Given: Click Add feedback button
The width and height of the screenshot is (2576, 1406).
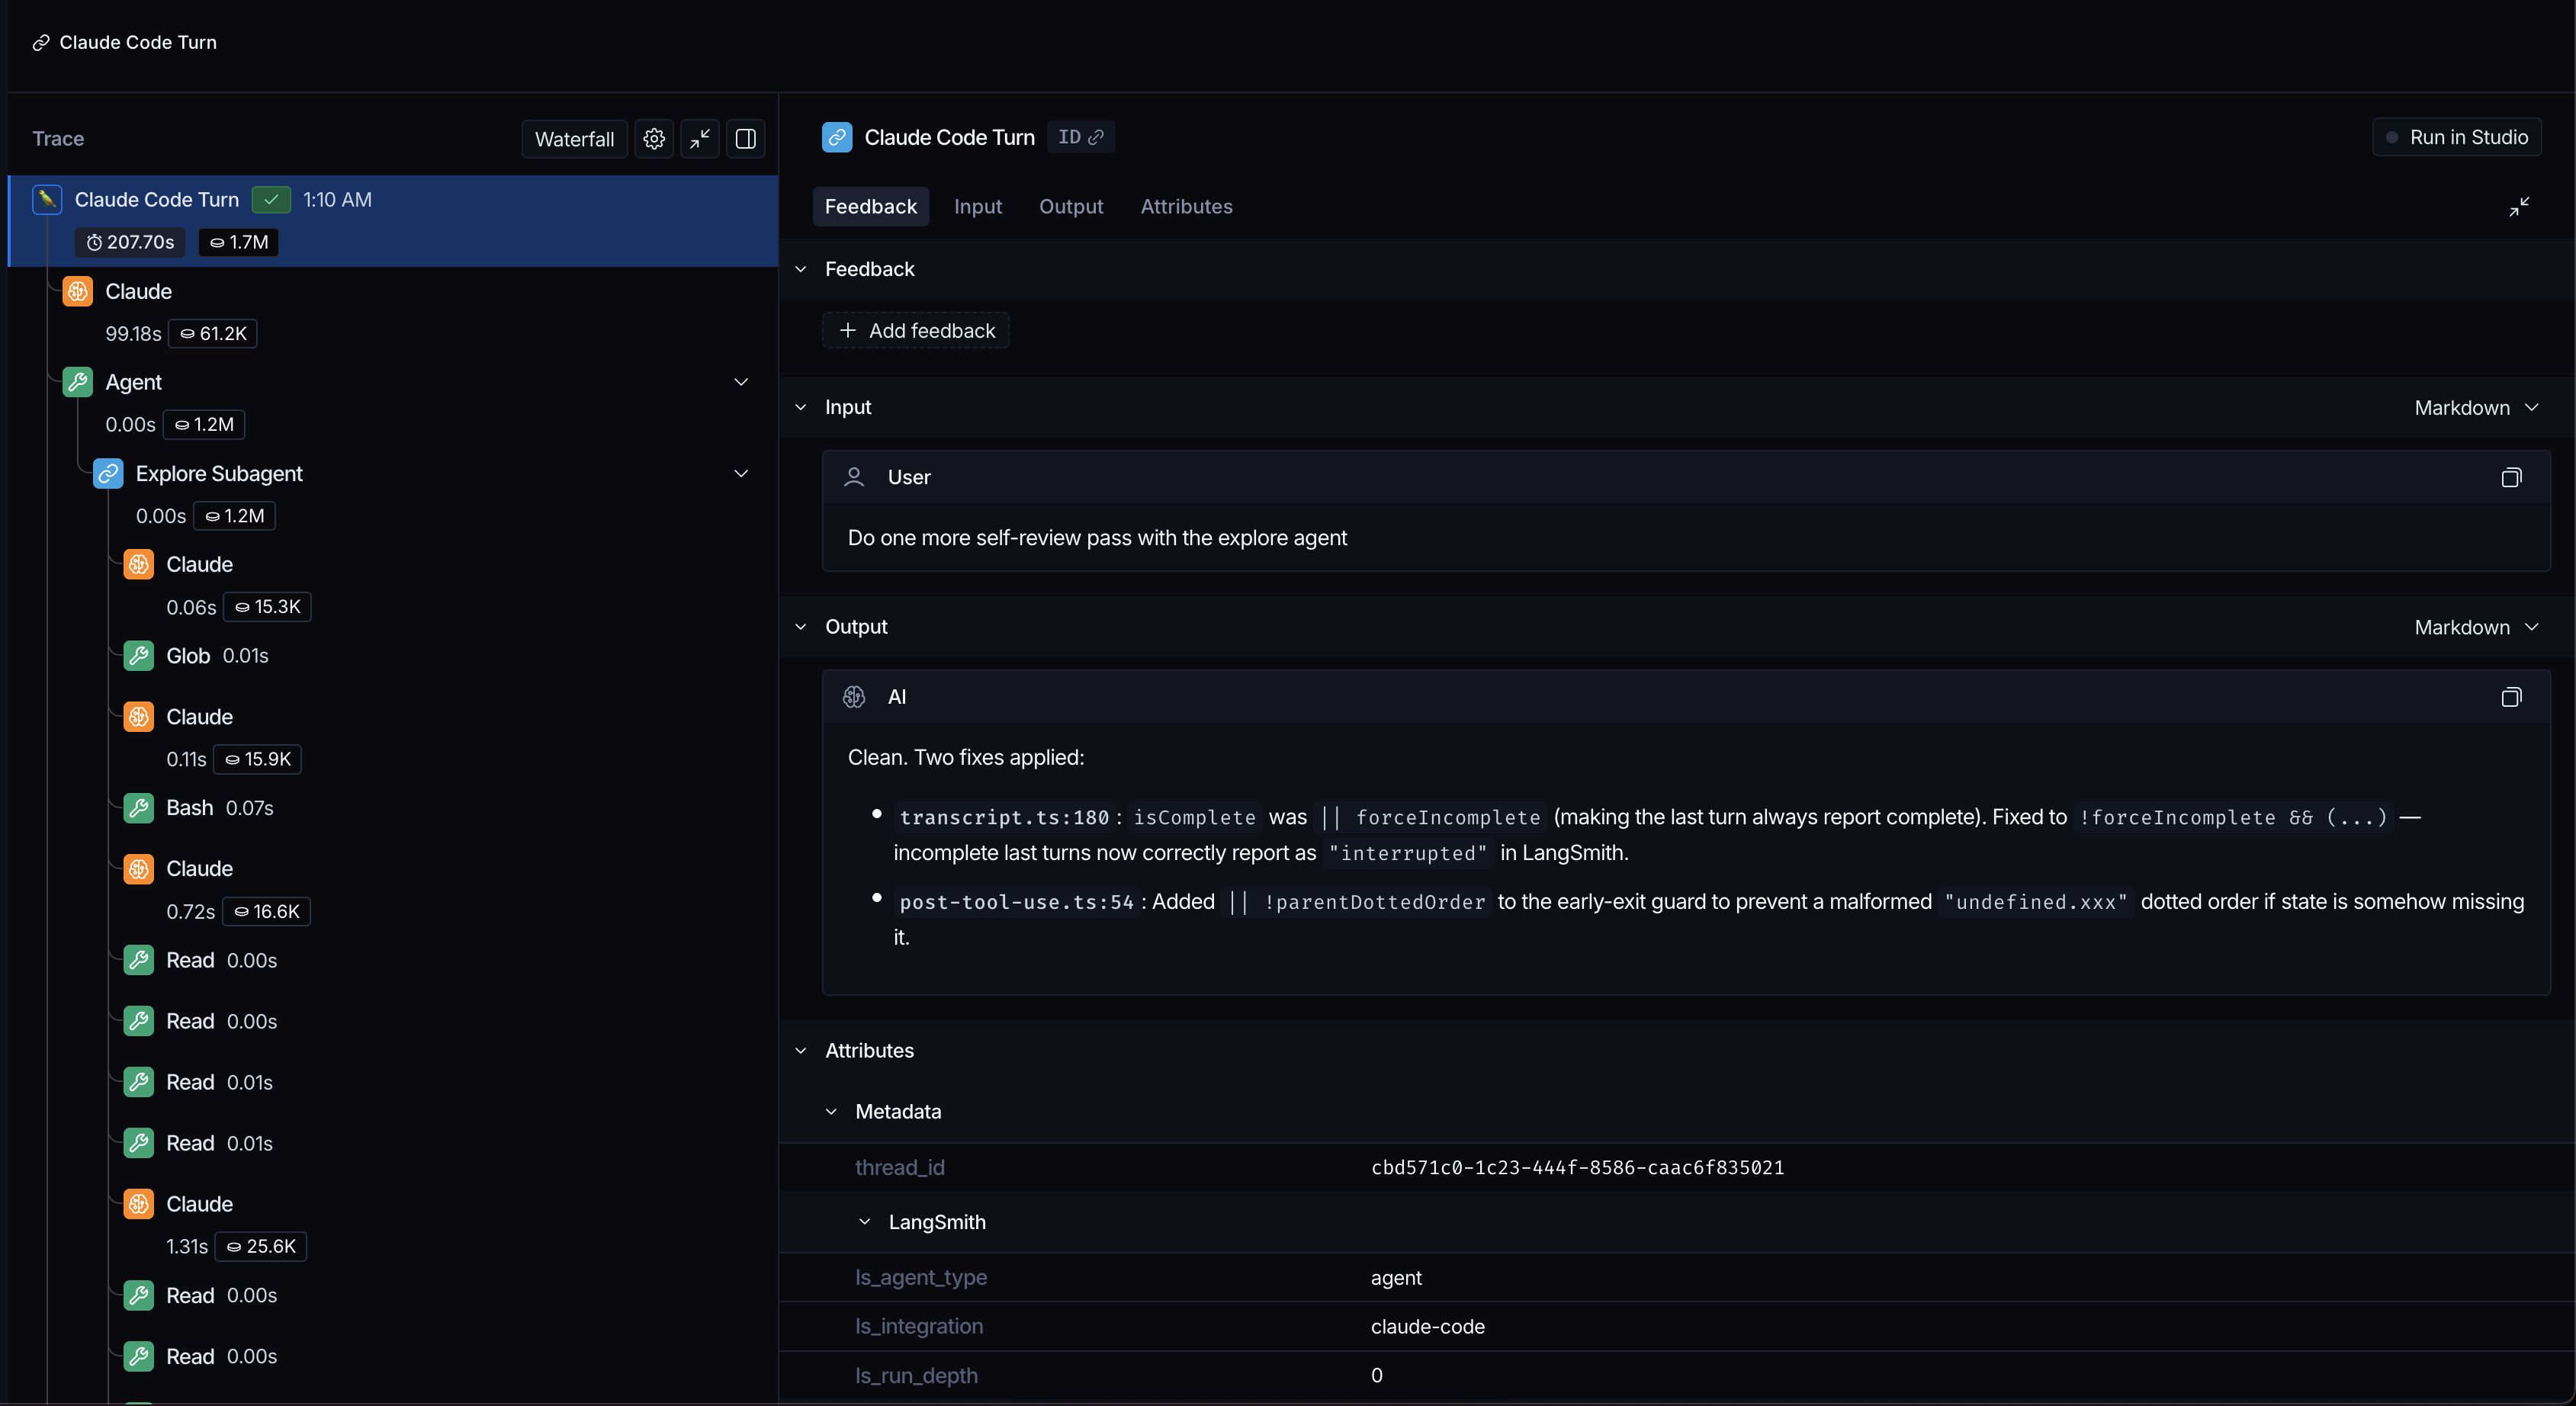Looking at the screenshot, I should 916,331.
